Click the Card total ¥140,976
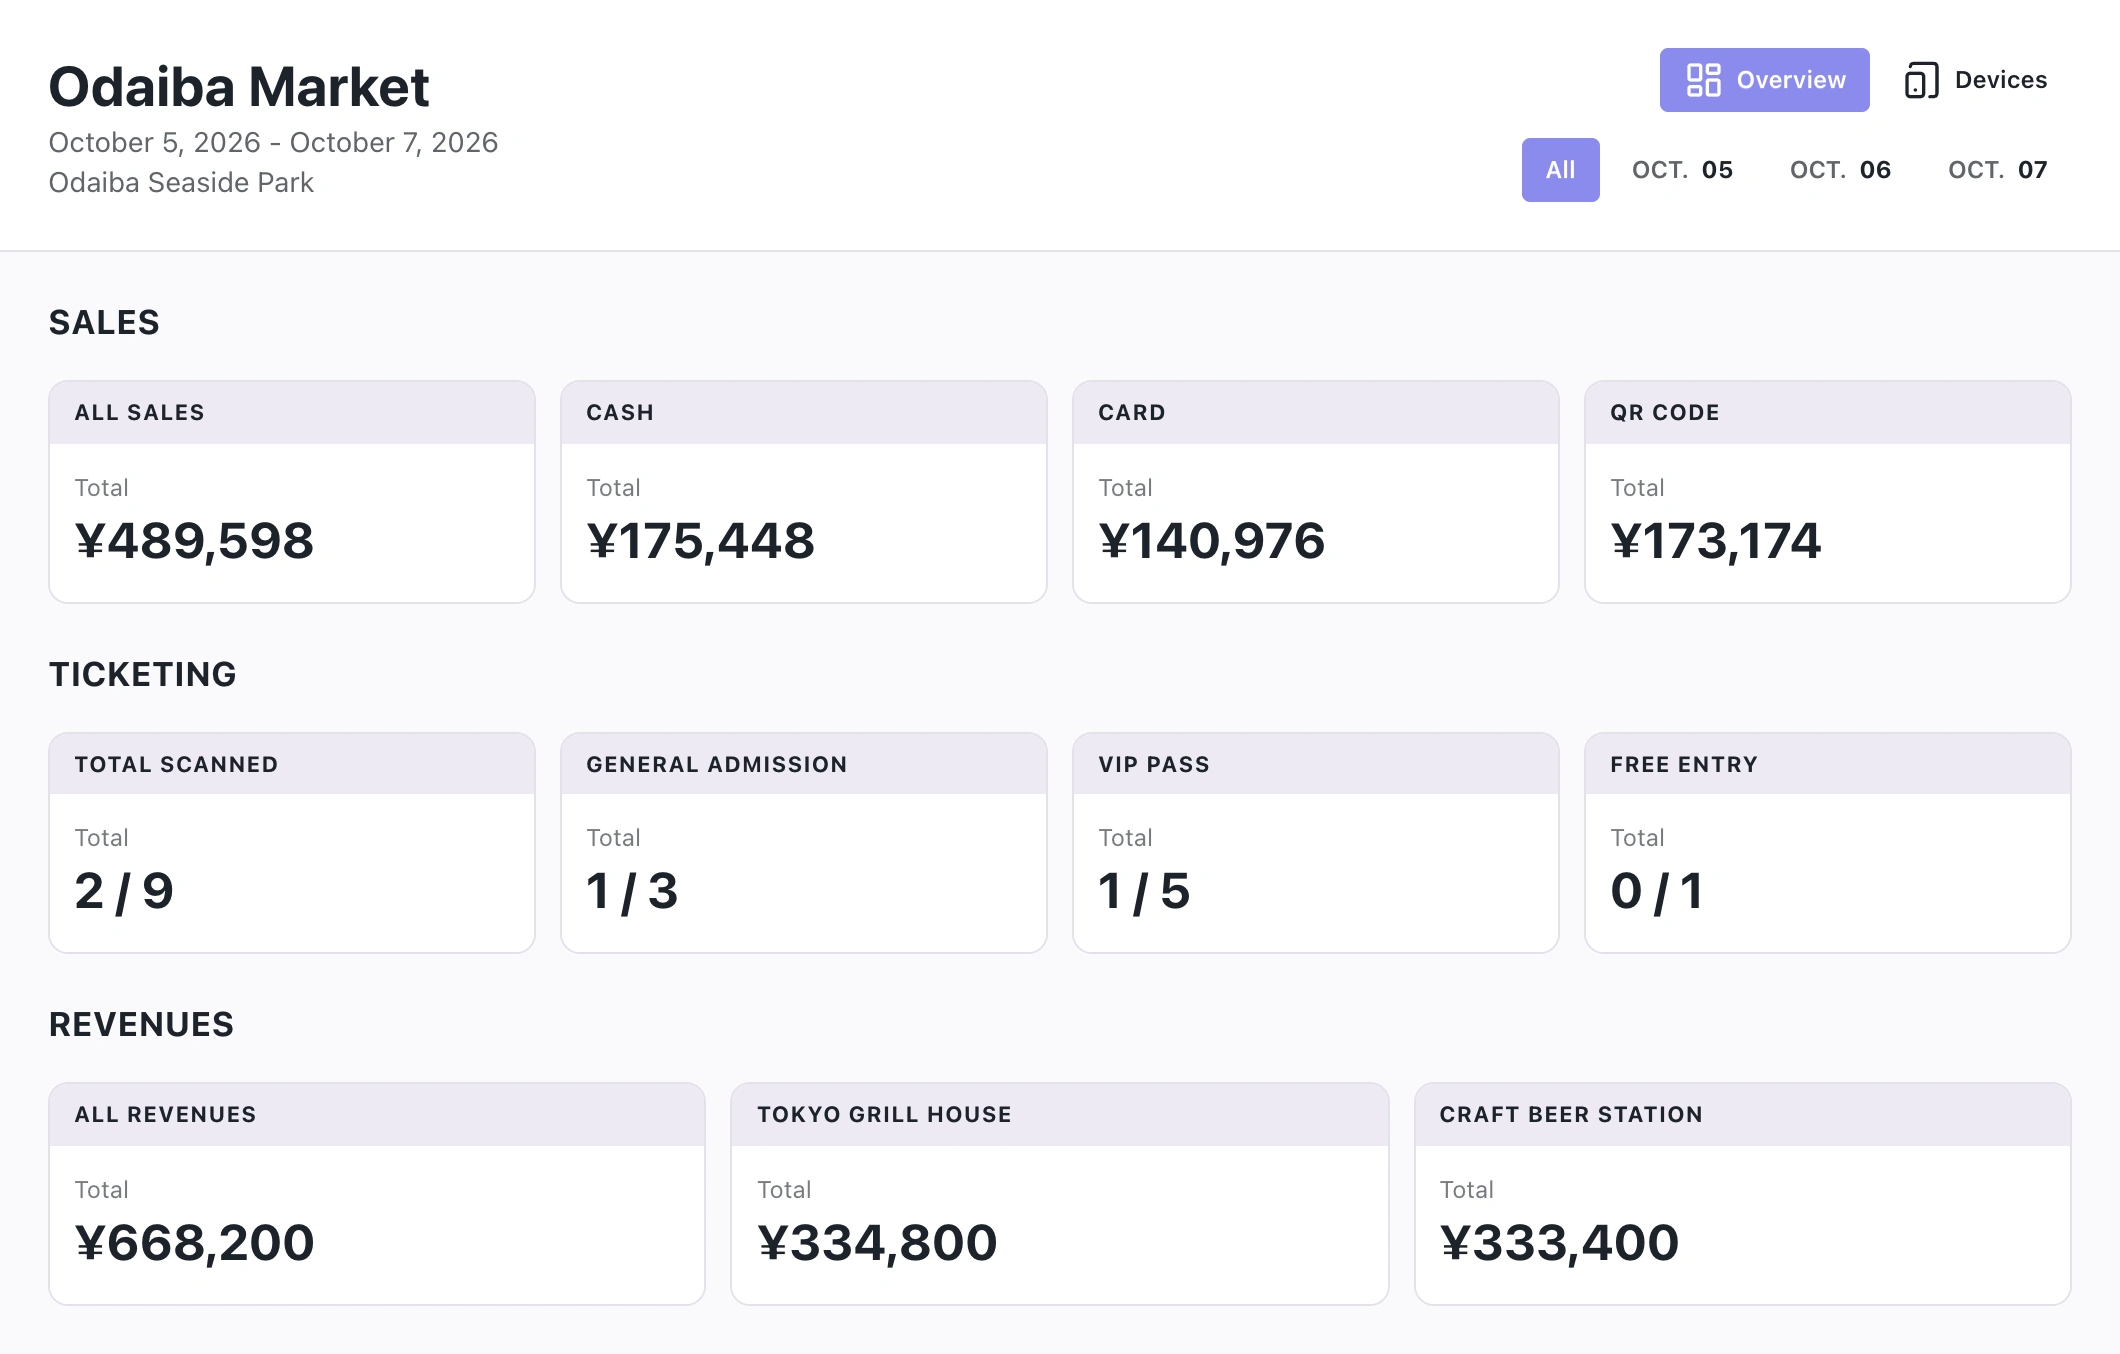2120x1354 pixels. pyautogui.click(x=1211, y=541)
